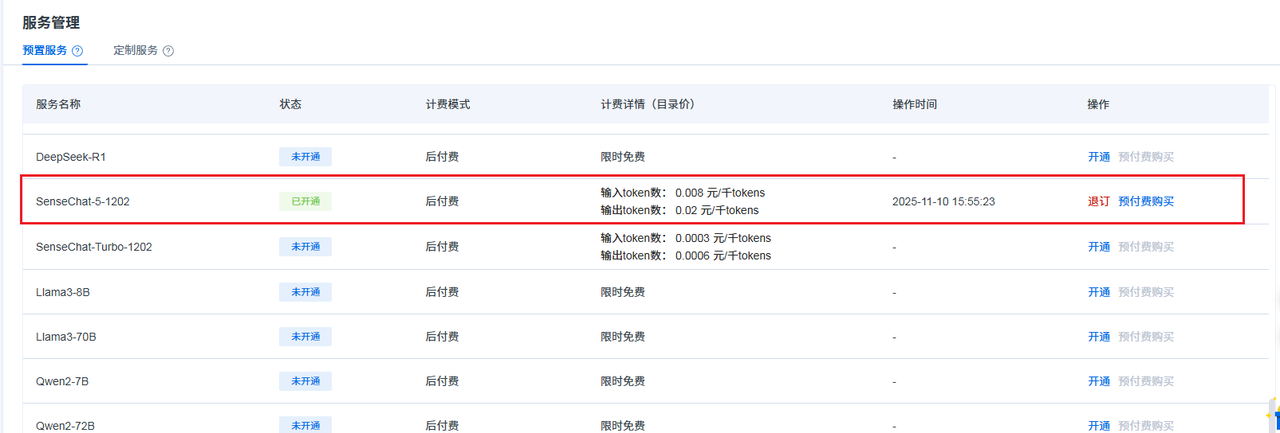Switch to the 定制服务 tab

point(135,50)
